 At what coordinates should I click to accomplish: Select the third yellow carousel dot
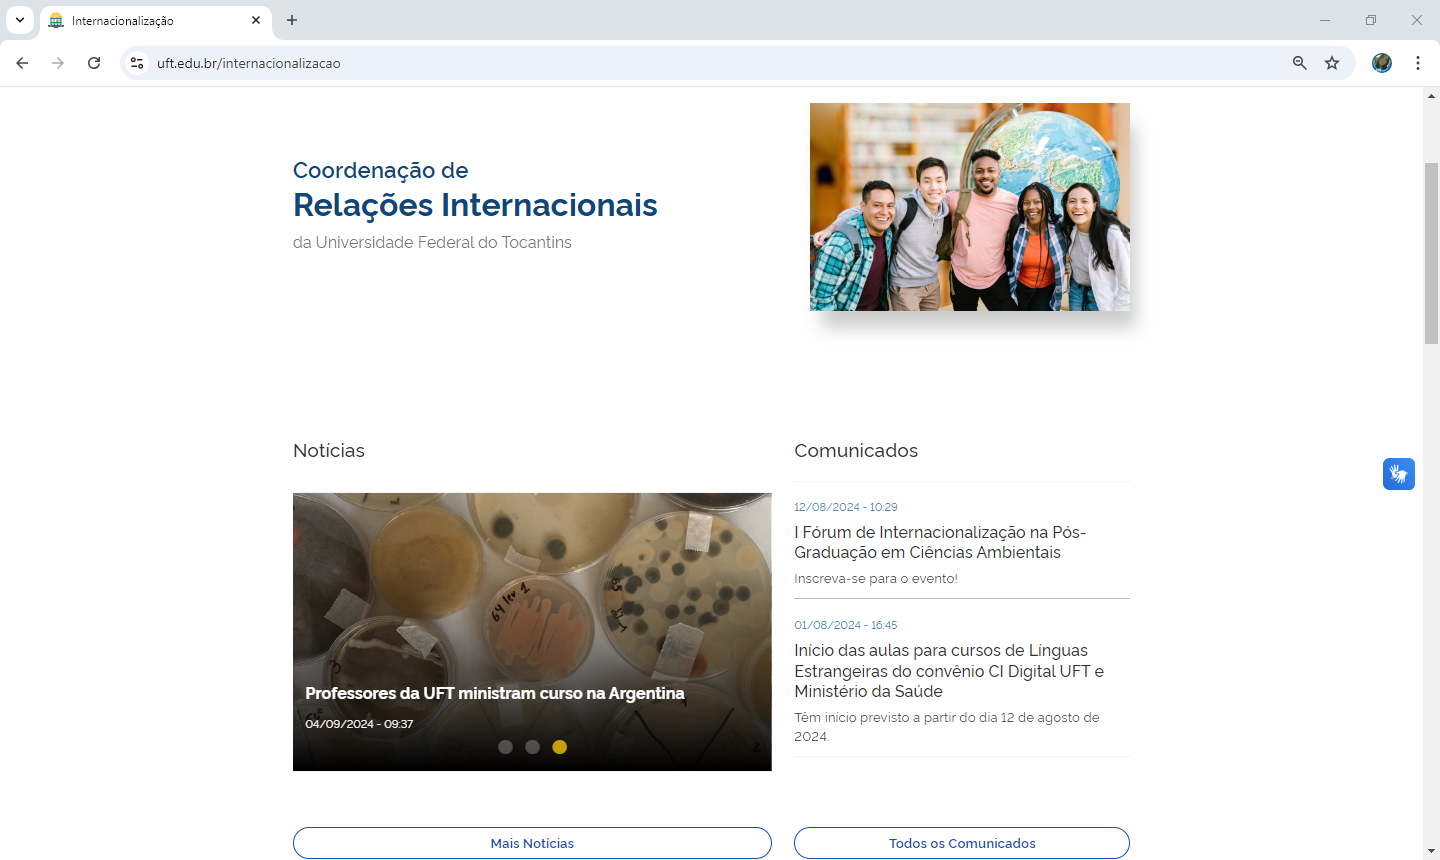pyautogui.click(x=559, y=747)
